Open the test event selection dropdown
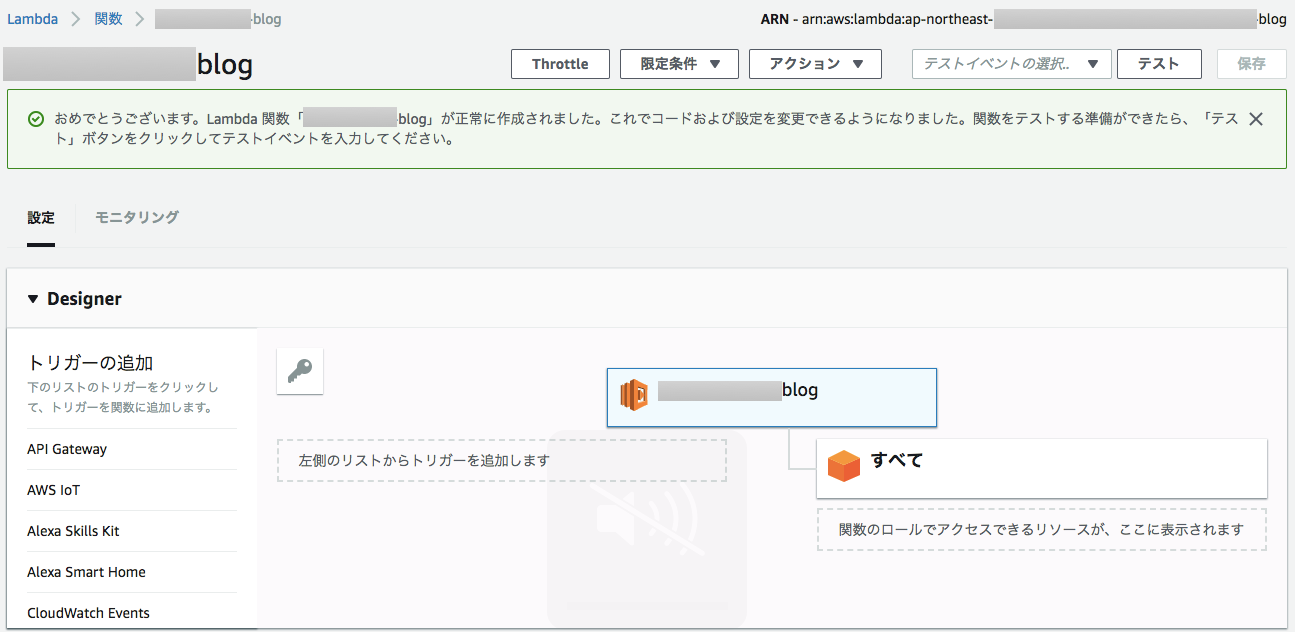This screenshot has width=1295, height=632. coord(1011,64)
